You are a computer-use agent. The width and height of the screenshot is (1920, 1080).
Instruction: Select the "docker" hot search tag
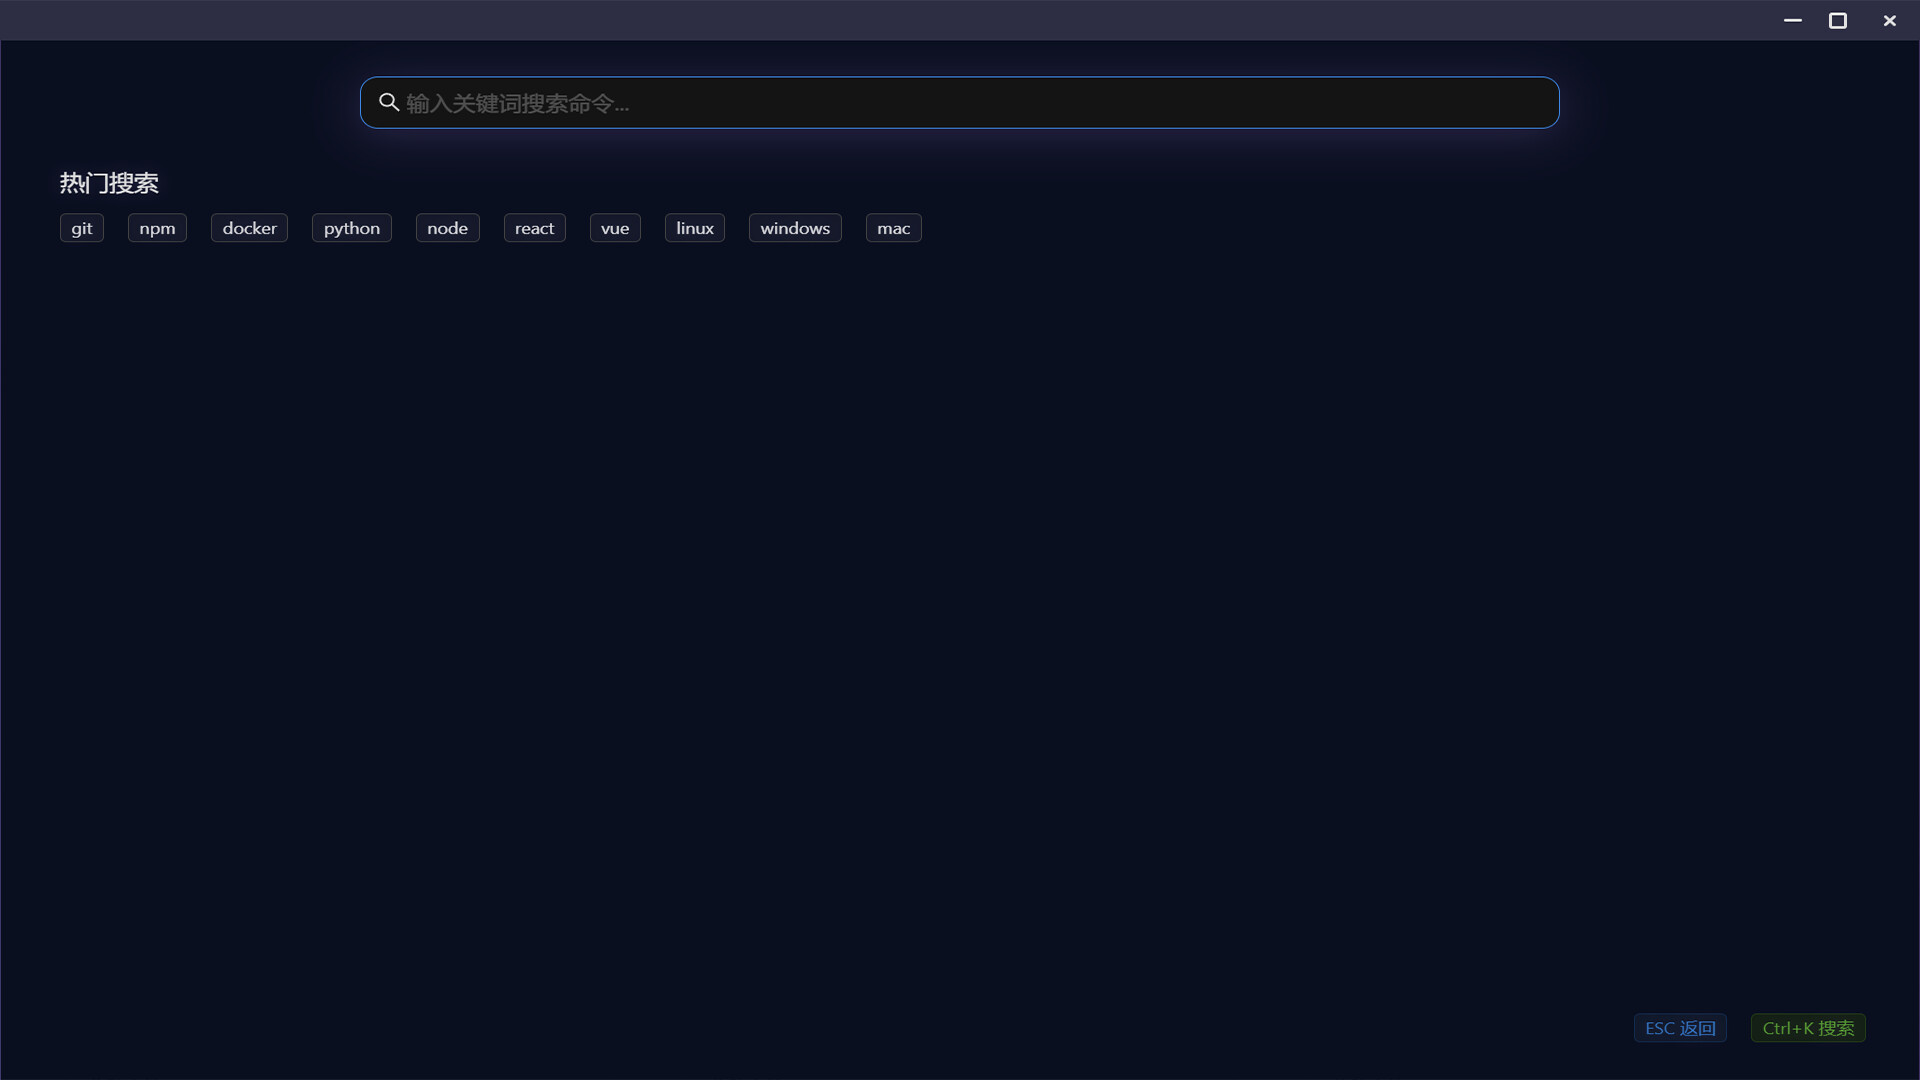tap(249, 227)
